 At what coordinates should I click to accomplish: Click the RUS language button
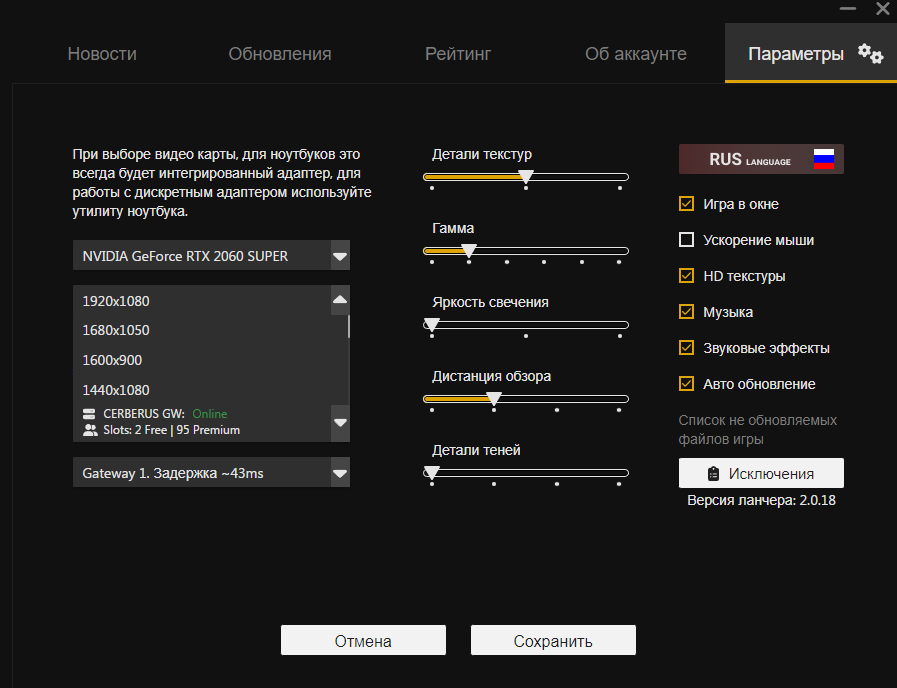coord(761,159)
